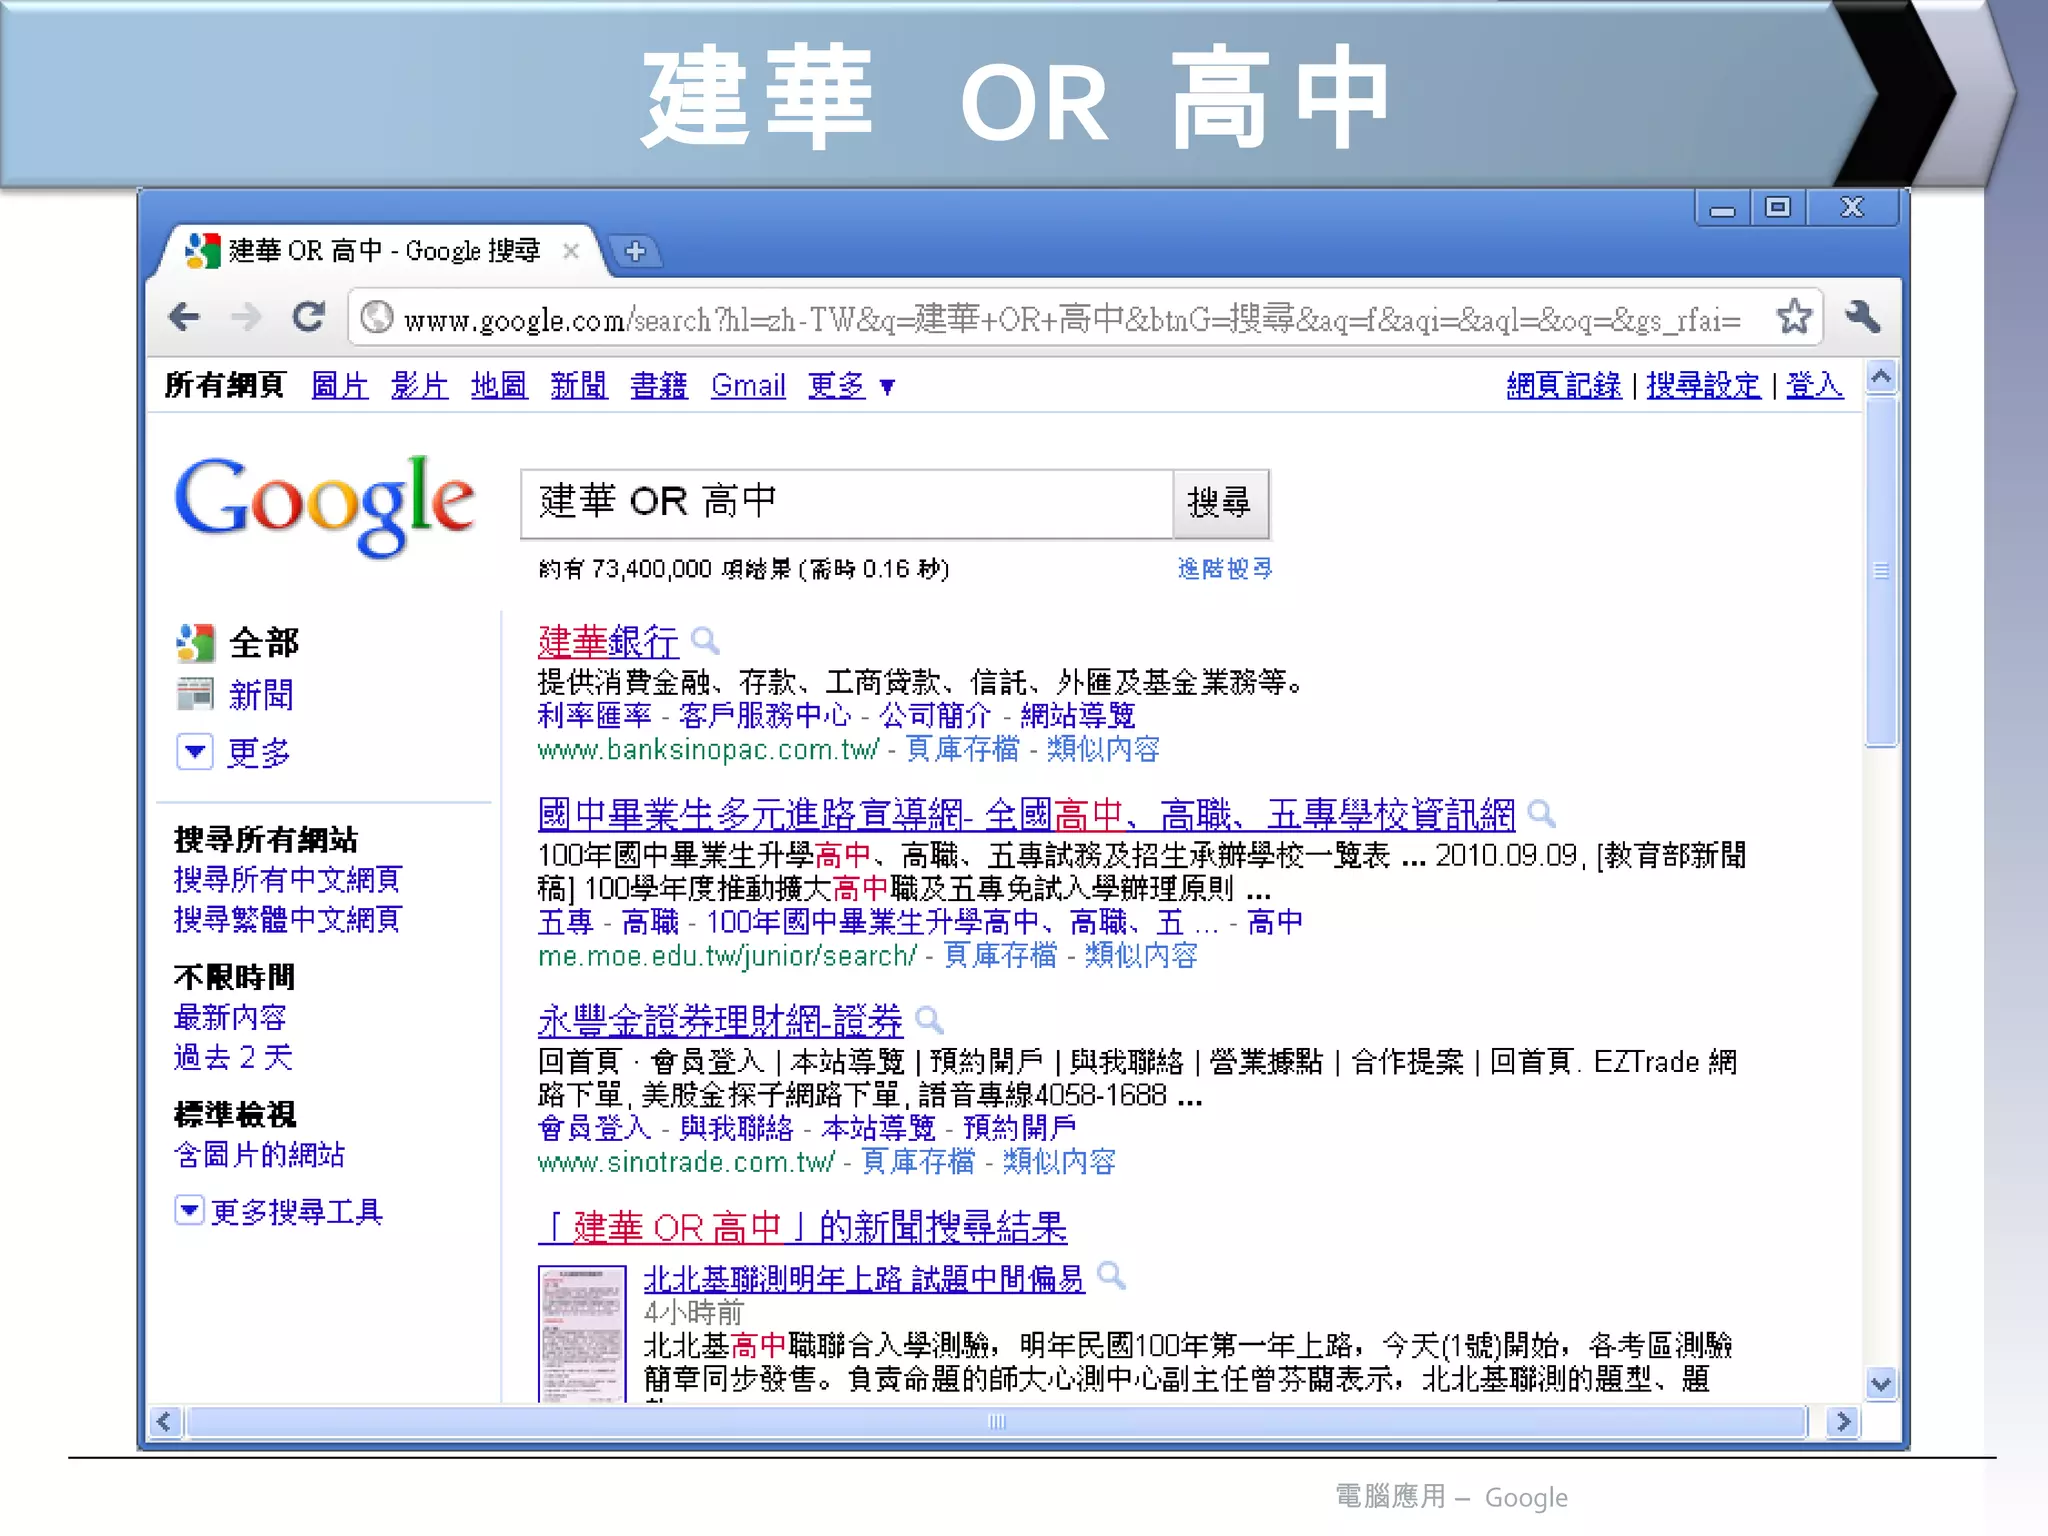Open 「建華 OR 高中」的新聞搜尋結果 link
This screenshot has height=1536, width=2048.
(803, 1227)
